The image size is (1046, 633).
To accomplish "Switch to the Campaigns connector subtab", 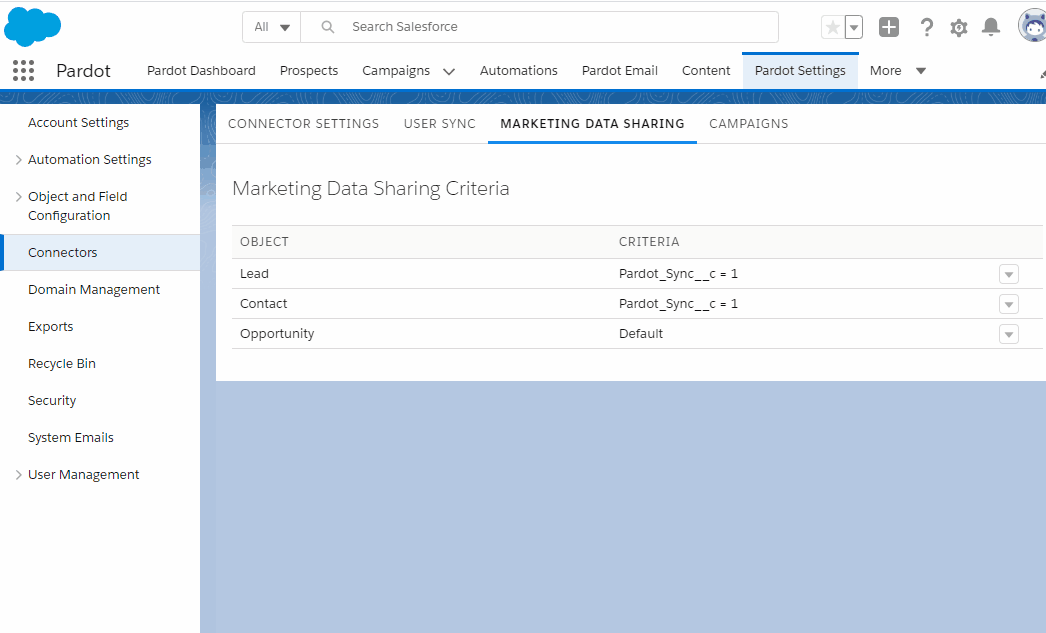I will (x=748, y=124).
